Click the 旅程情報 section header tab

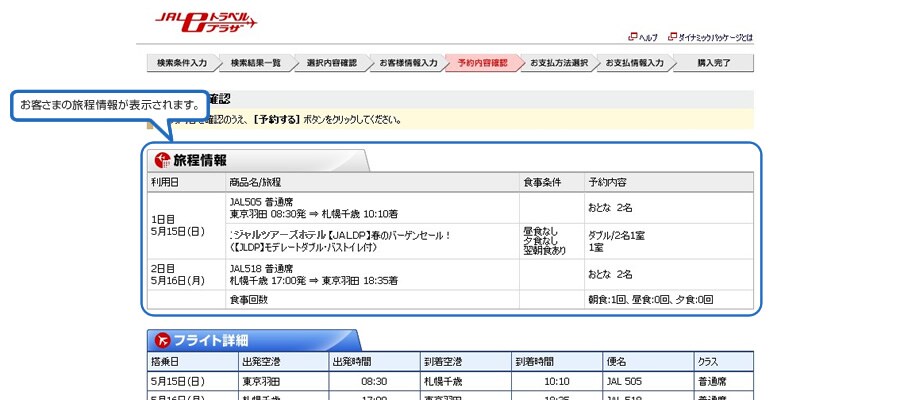tap(200, 160)
